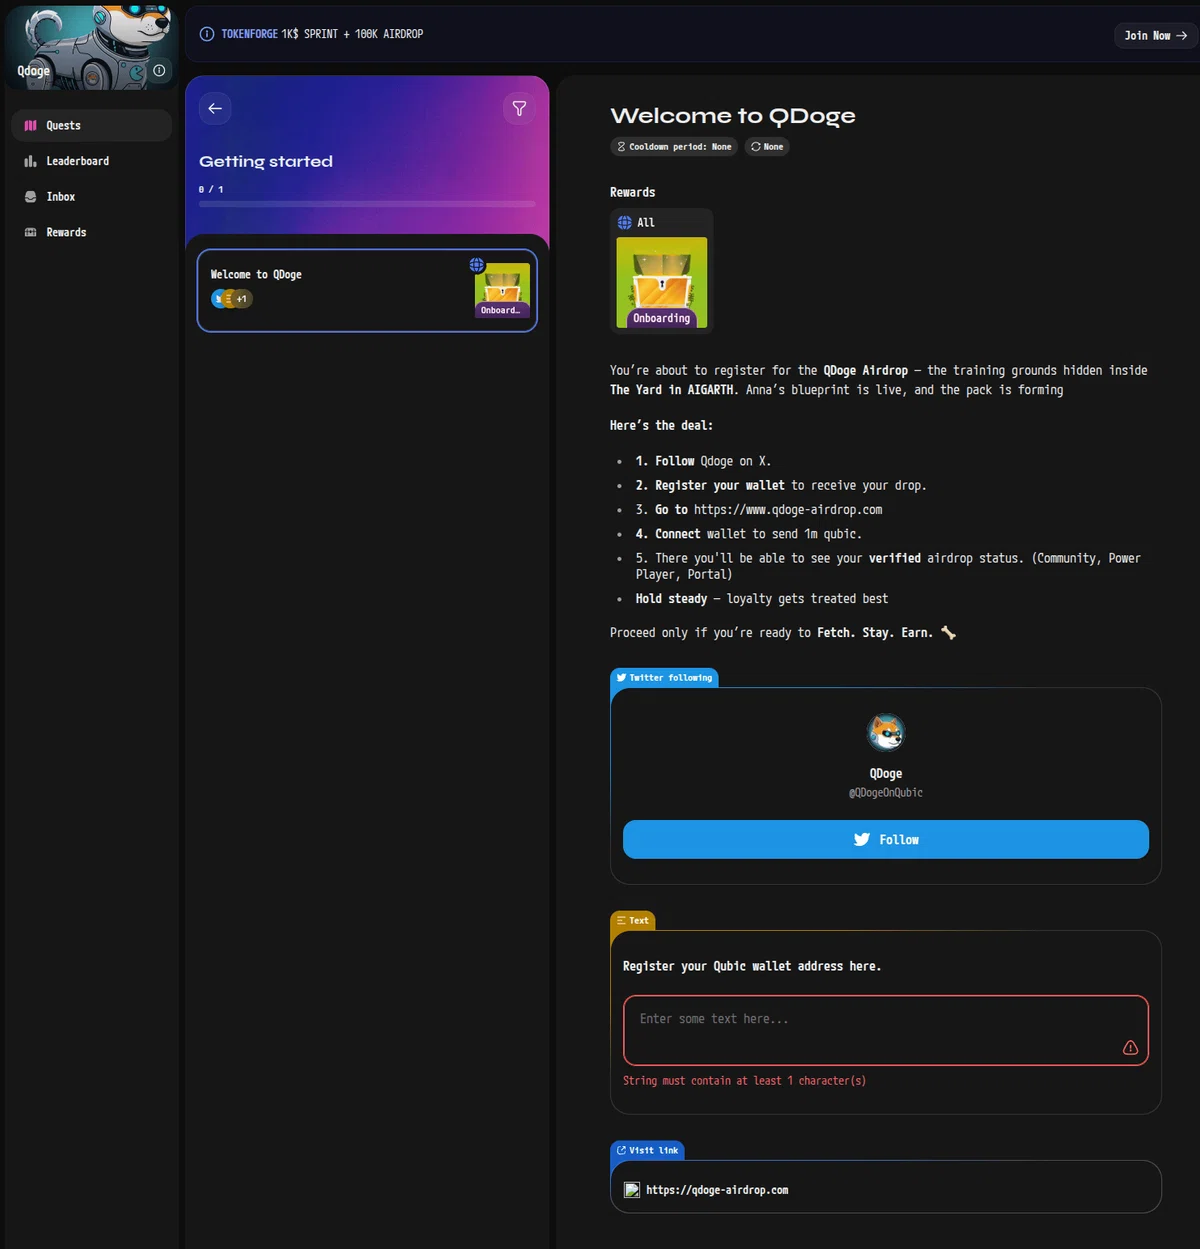Image resolution: width=1200 pixels, height=1249 pixels.
Task: Click the @QDogeOnQubic handle
Action: click(886, 793)
